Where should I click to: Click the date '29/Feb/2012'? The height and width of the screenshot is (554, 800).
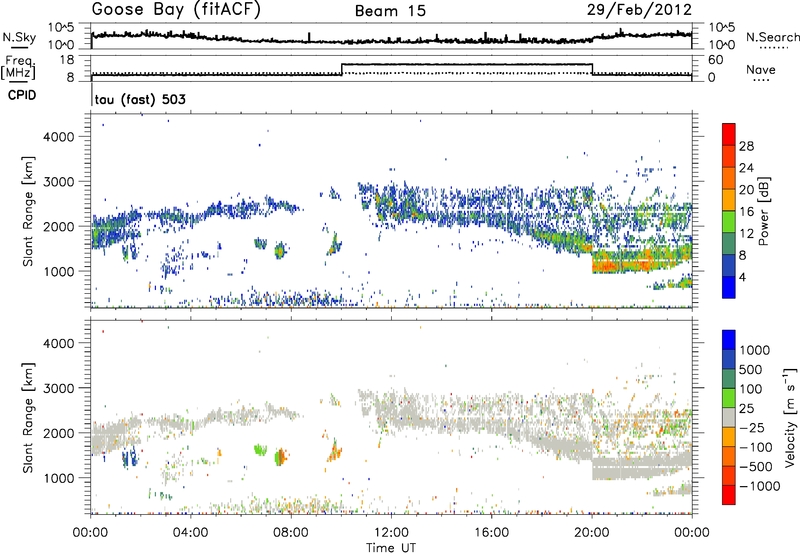coord(639,10)
